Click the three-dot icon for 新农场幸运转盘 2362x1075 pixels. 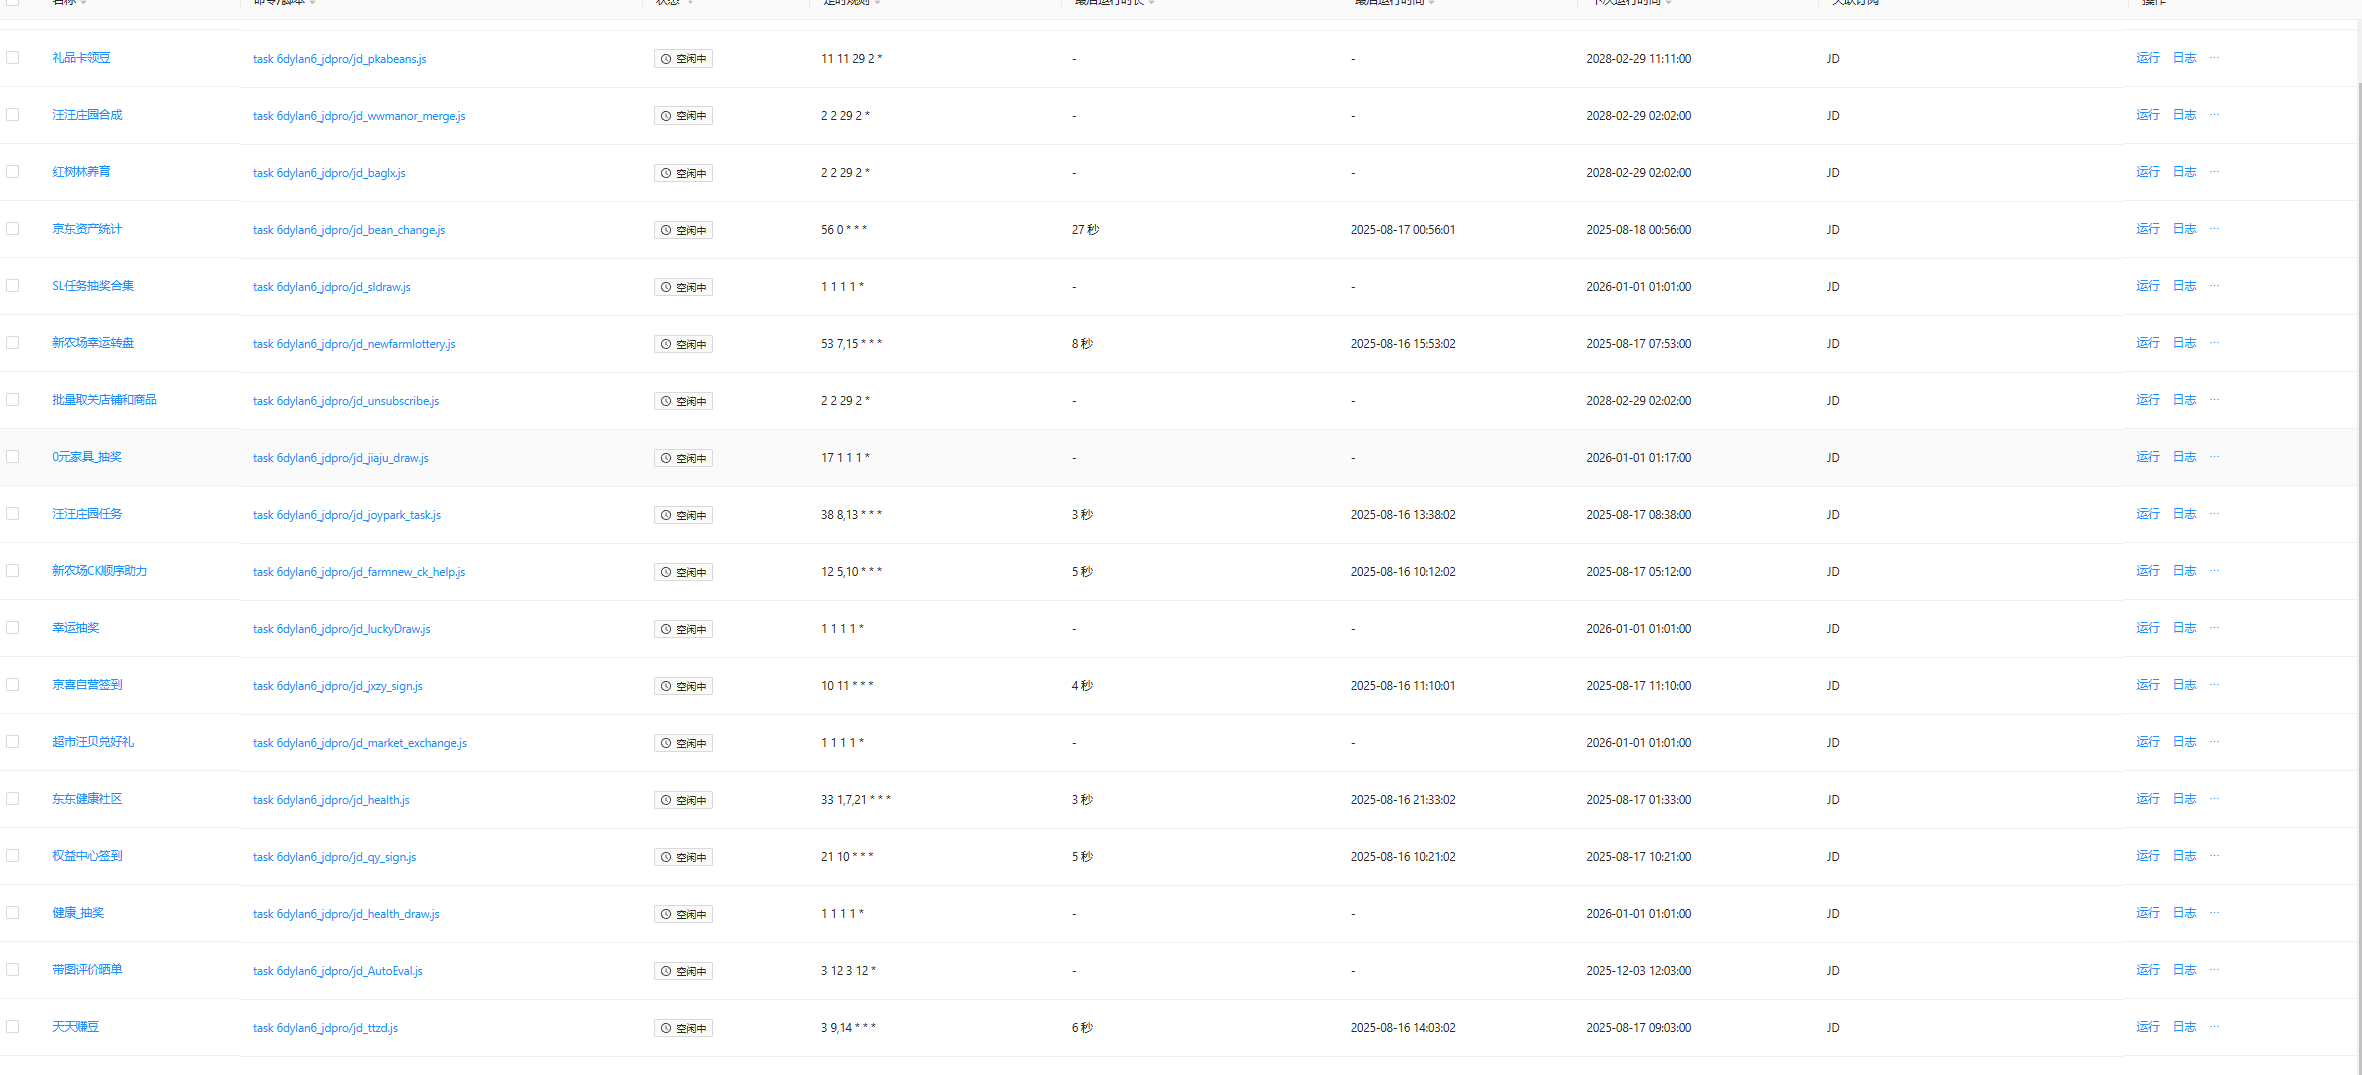2214,343
